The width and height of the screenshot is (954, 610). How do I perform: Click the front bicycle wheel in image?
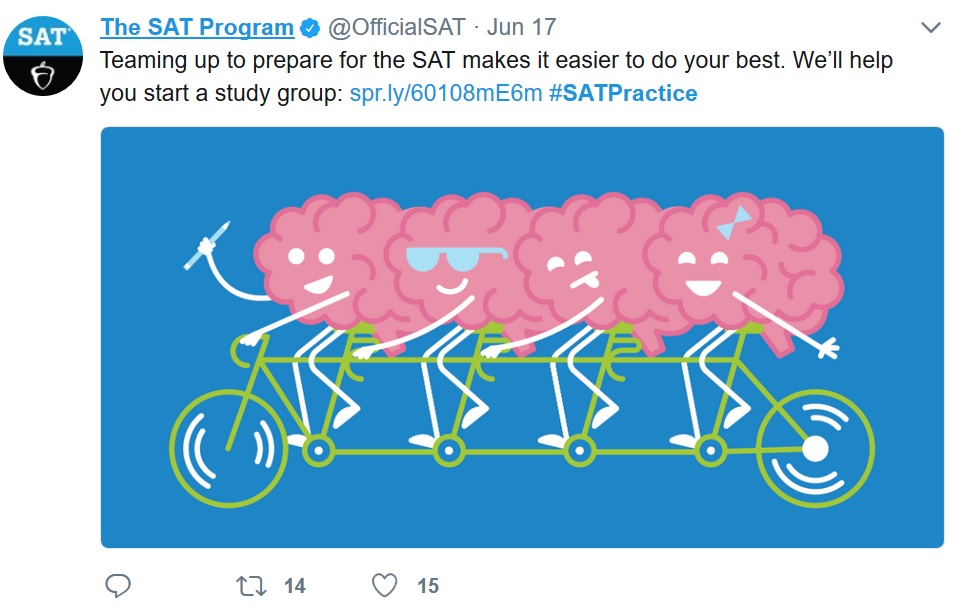tap(229, 448)
